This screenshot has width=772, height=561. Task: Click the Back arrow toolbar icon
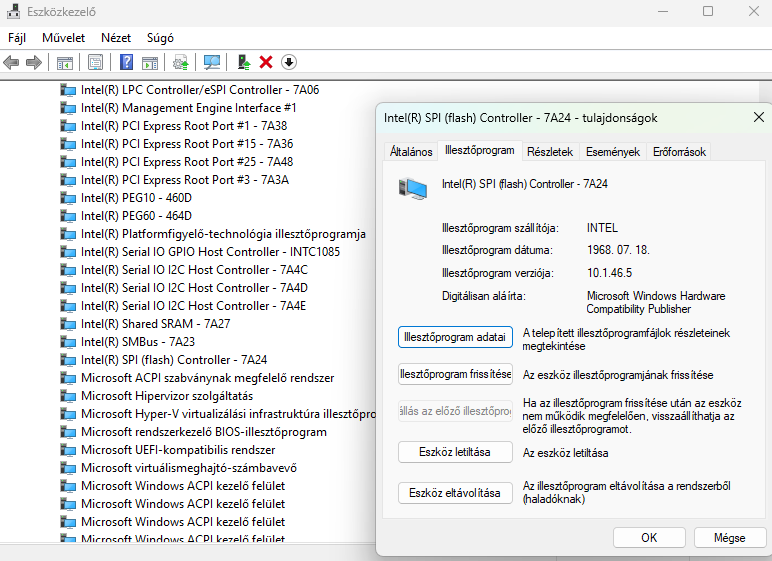tap(11, 63)
